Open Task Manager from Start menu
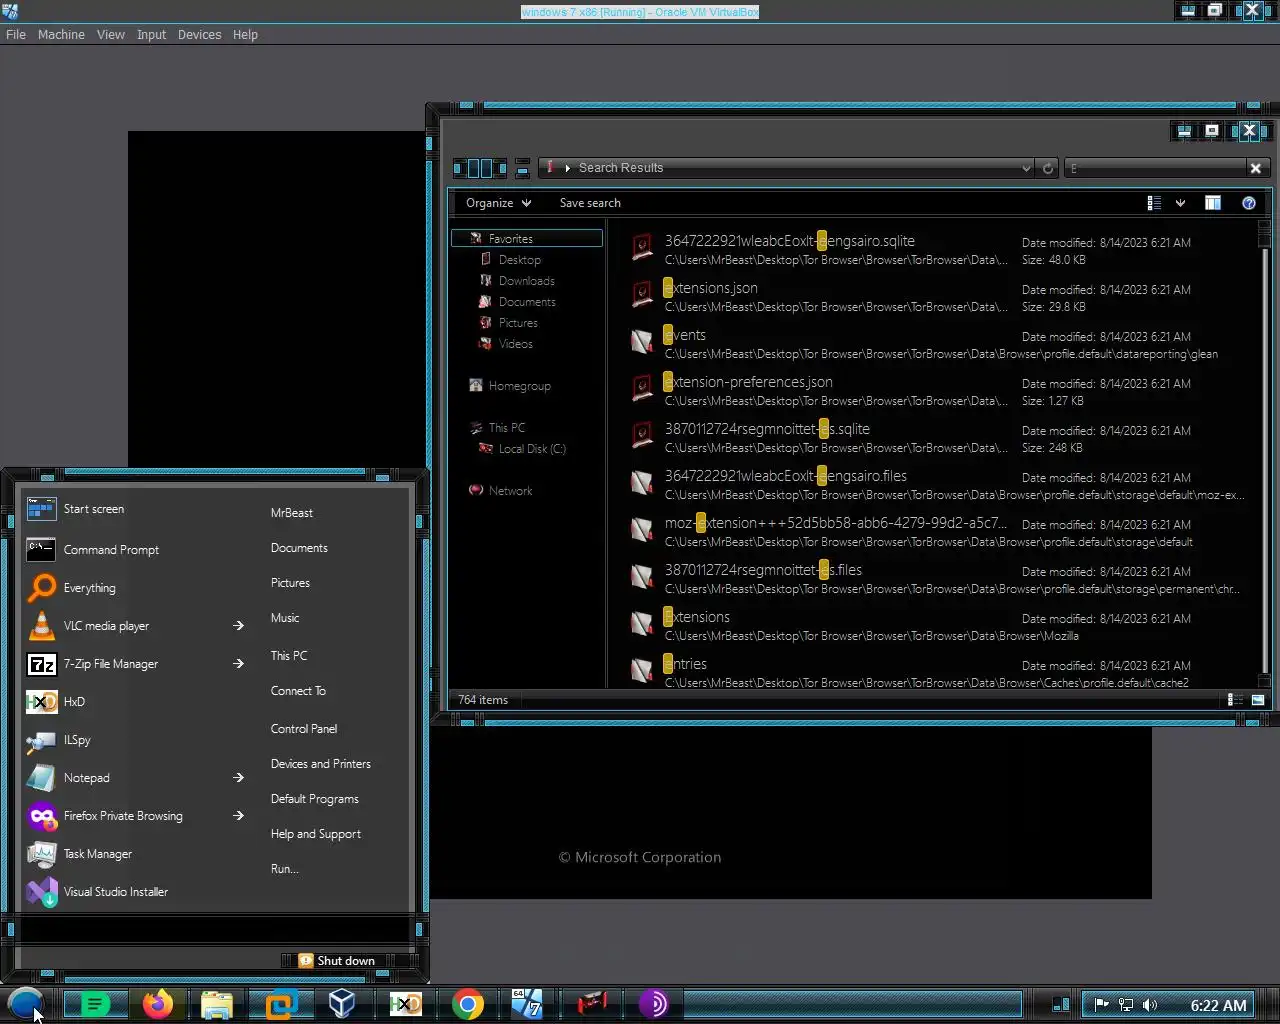1280x1024 pixels. (x=135, y=854)
